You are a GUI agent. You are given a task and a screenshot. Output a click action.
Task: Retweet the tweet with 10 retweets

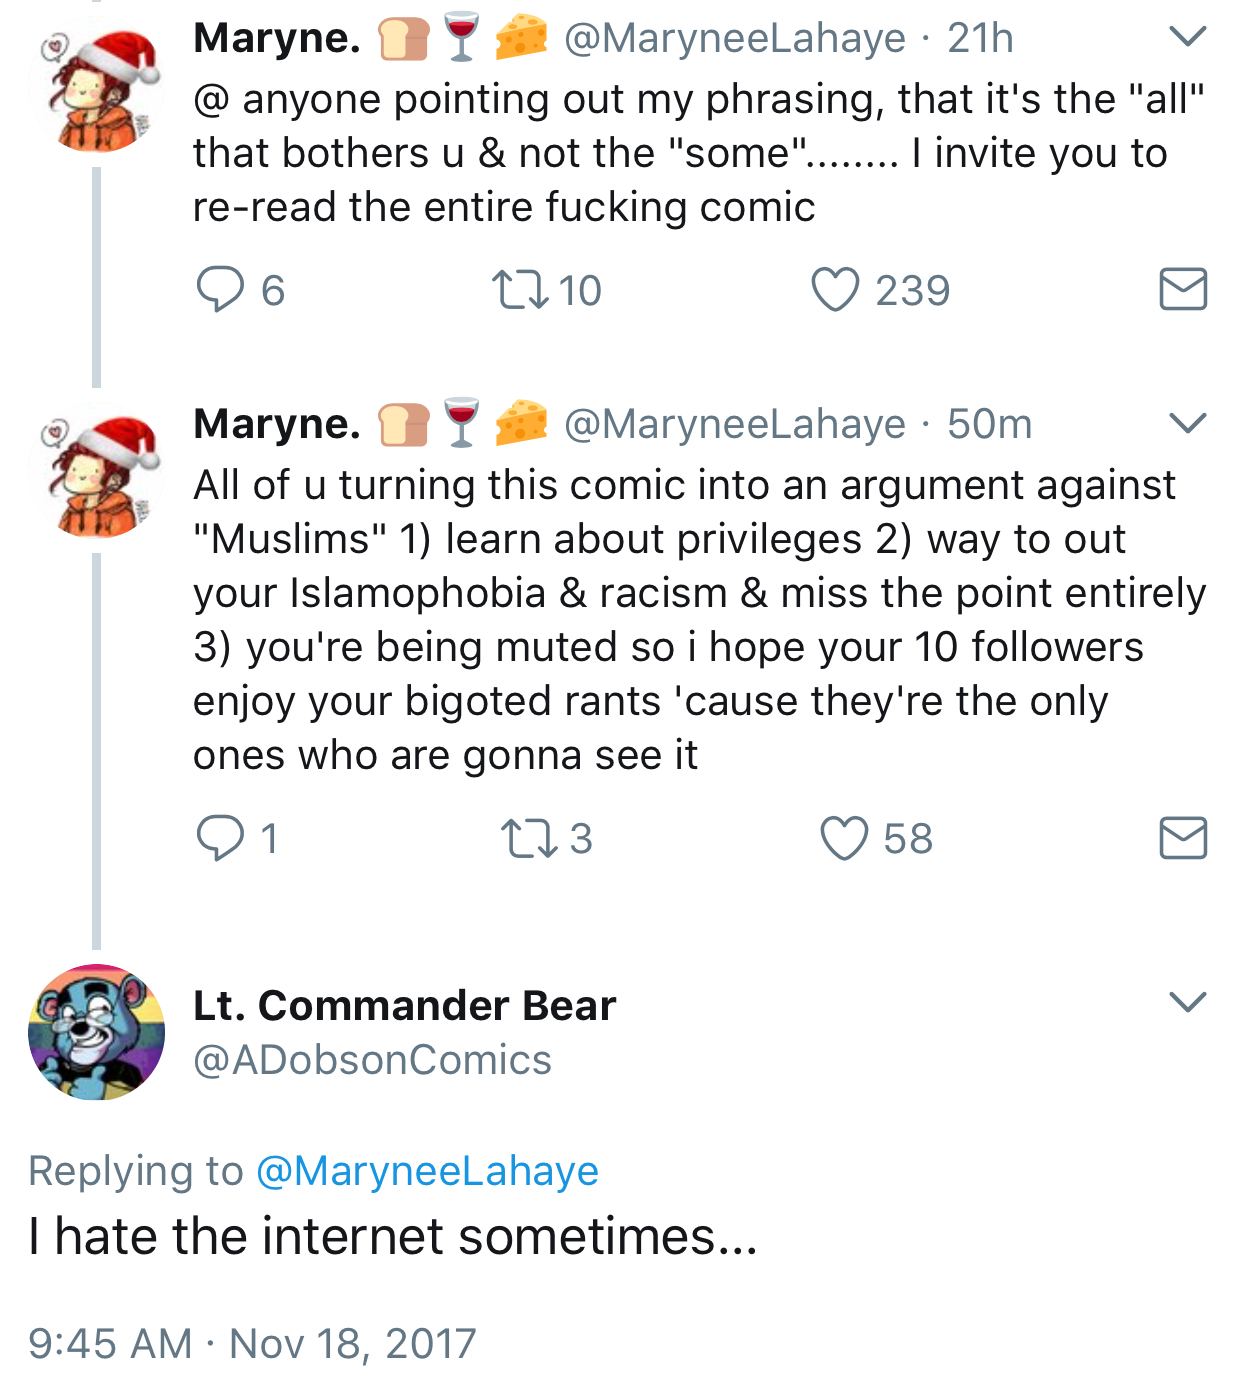click(x=520, y=290)
